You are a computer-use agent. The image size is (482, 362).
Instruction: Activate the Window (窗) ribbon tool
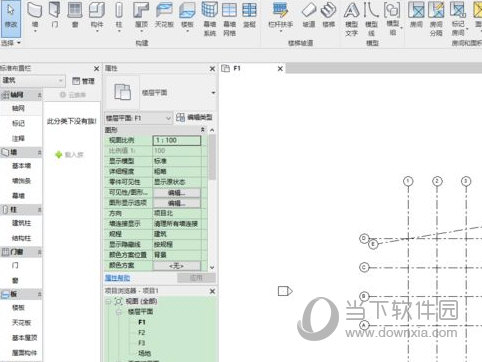click(75, 15)
